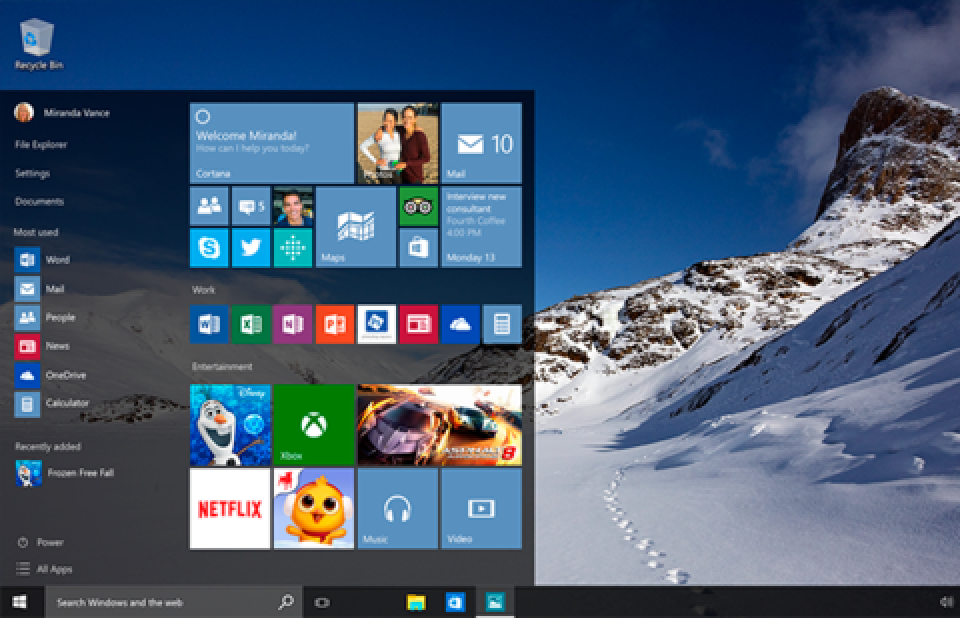Launch the Skype tile
This screenshot has width=960, height=618.
(x=209, y=248)
